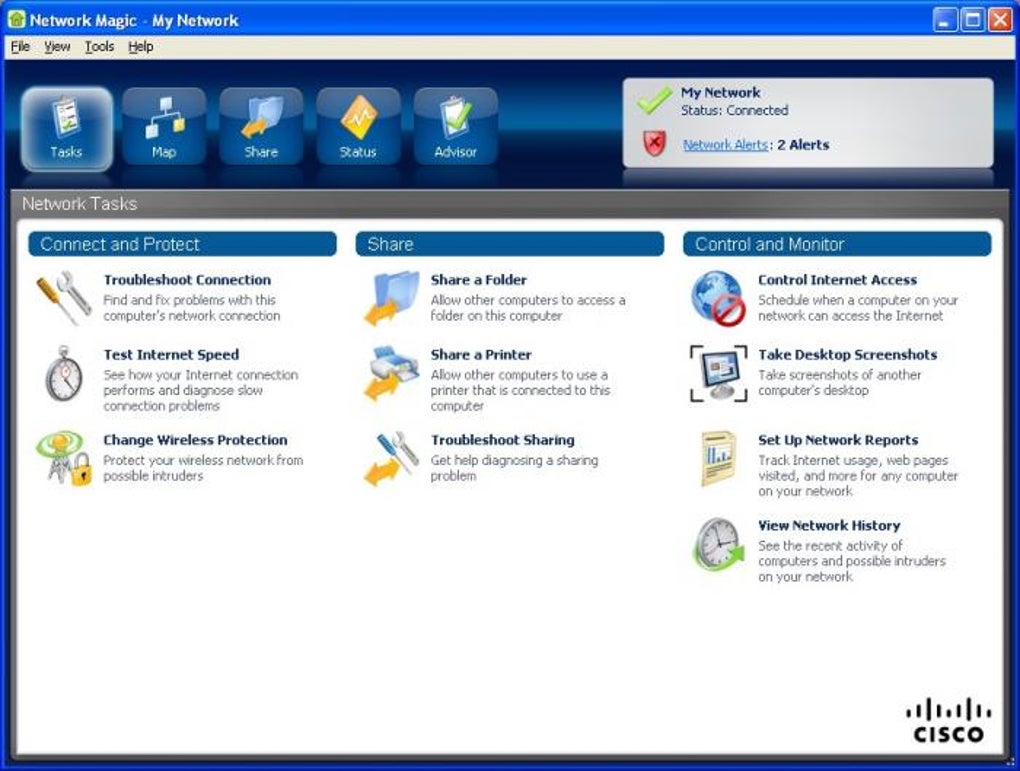The width and height of the screenshot is (1020, 771).
Task: Click the stopwatch Test Internet Speed icon
Action: point(63,375)
